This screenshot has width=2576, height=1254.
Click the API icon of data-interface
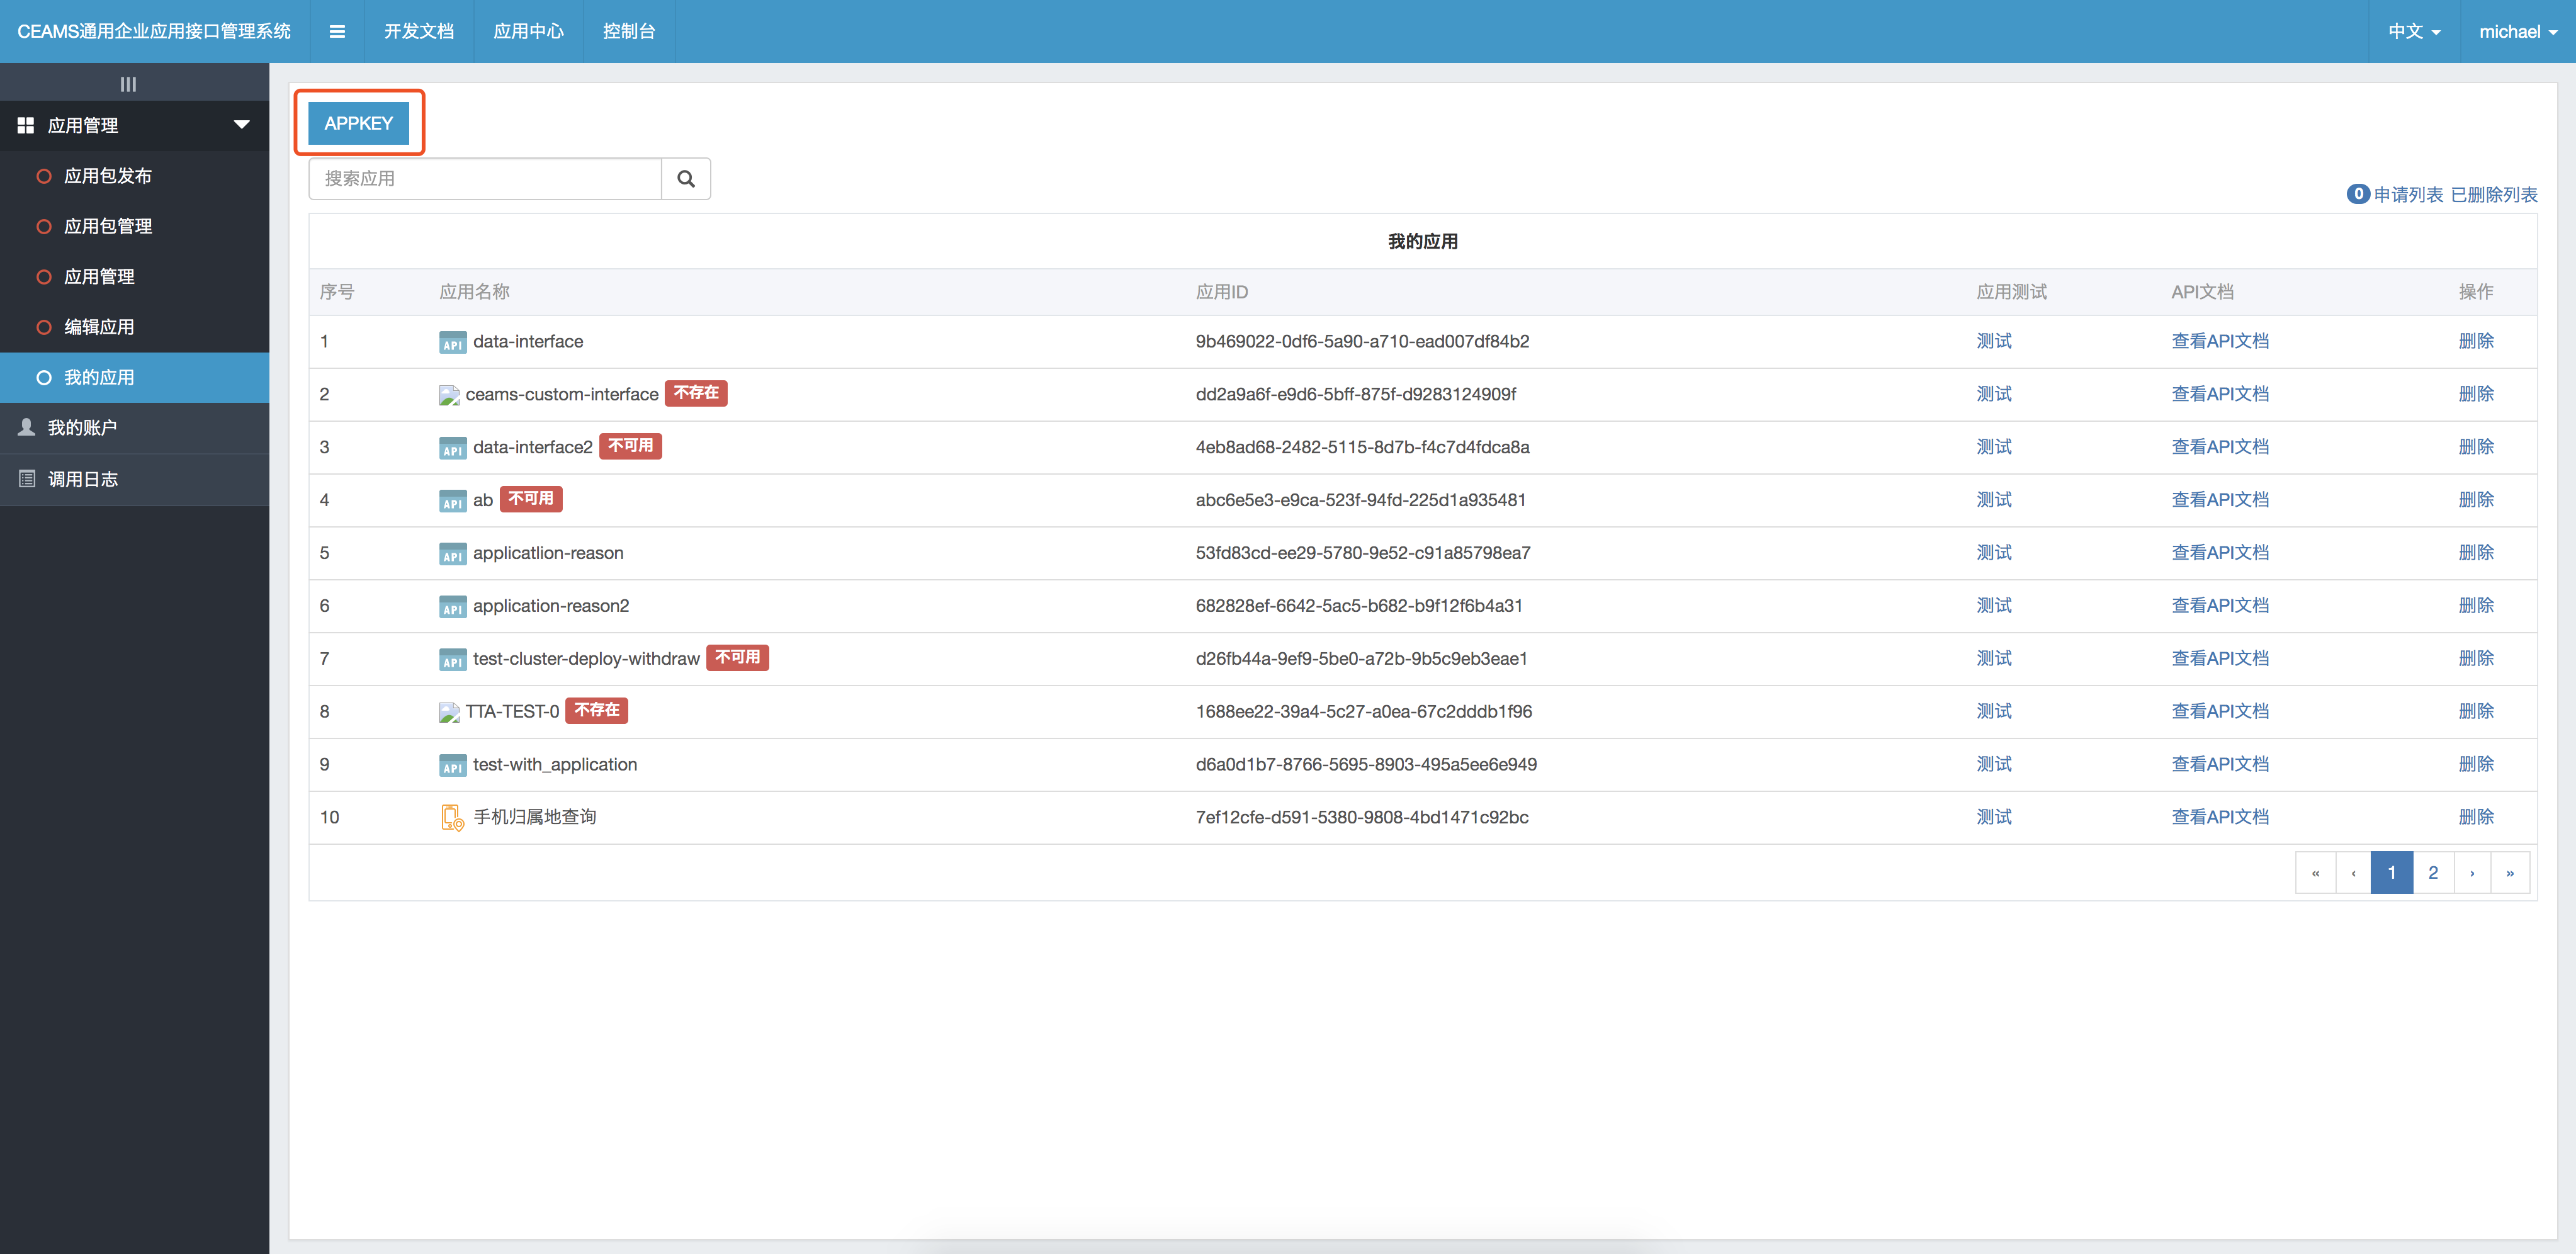pyautogui.click(x=452, y=343)
